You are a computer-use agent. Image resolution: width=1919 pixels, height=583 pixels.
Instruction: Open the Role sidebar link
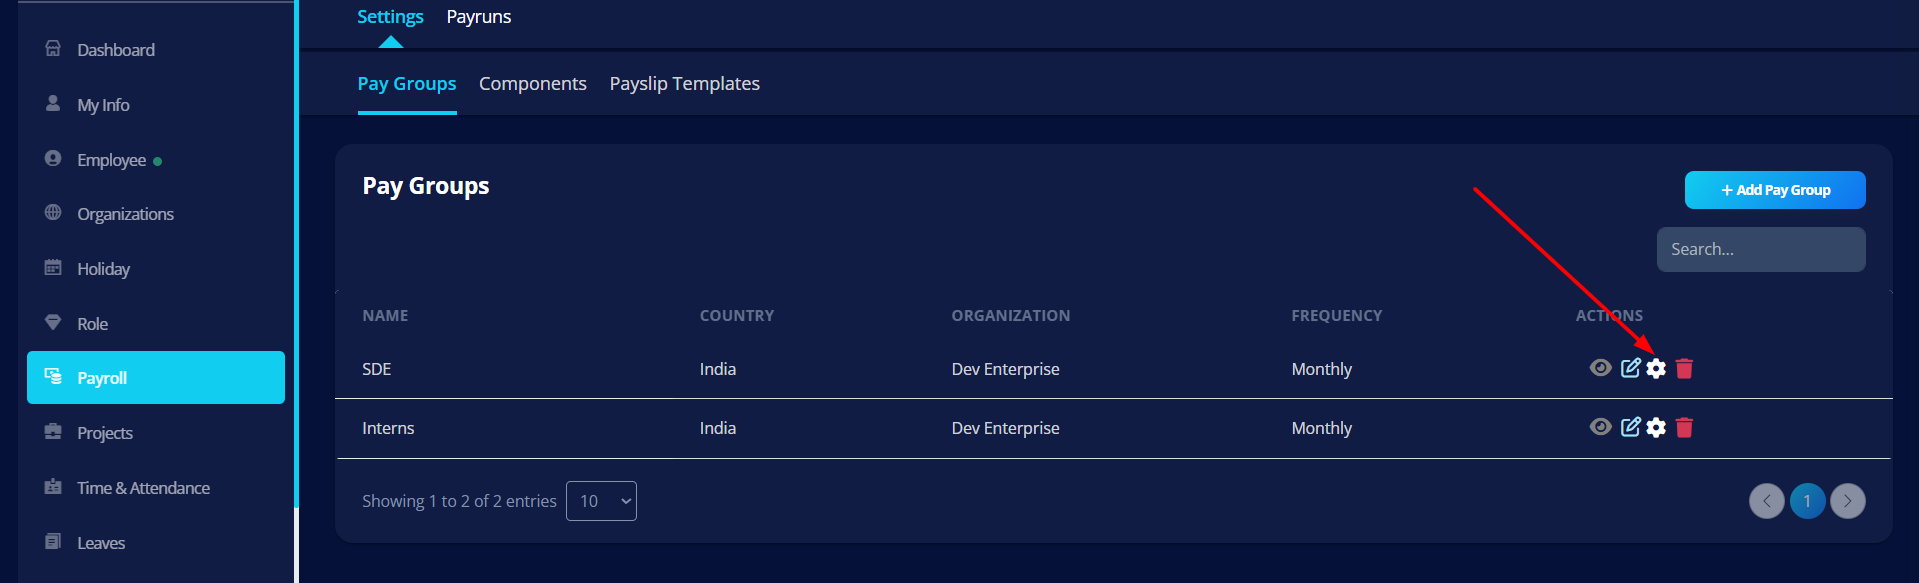click(93, 324)
